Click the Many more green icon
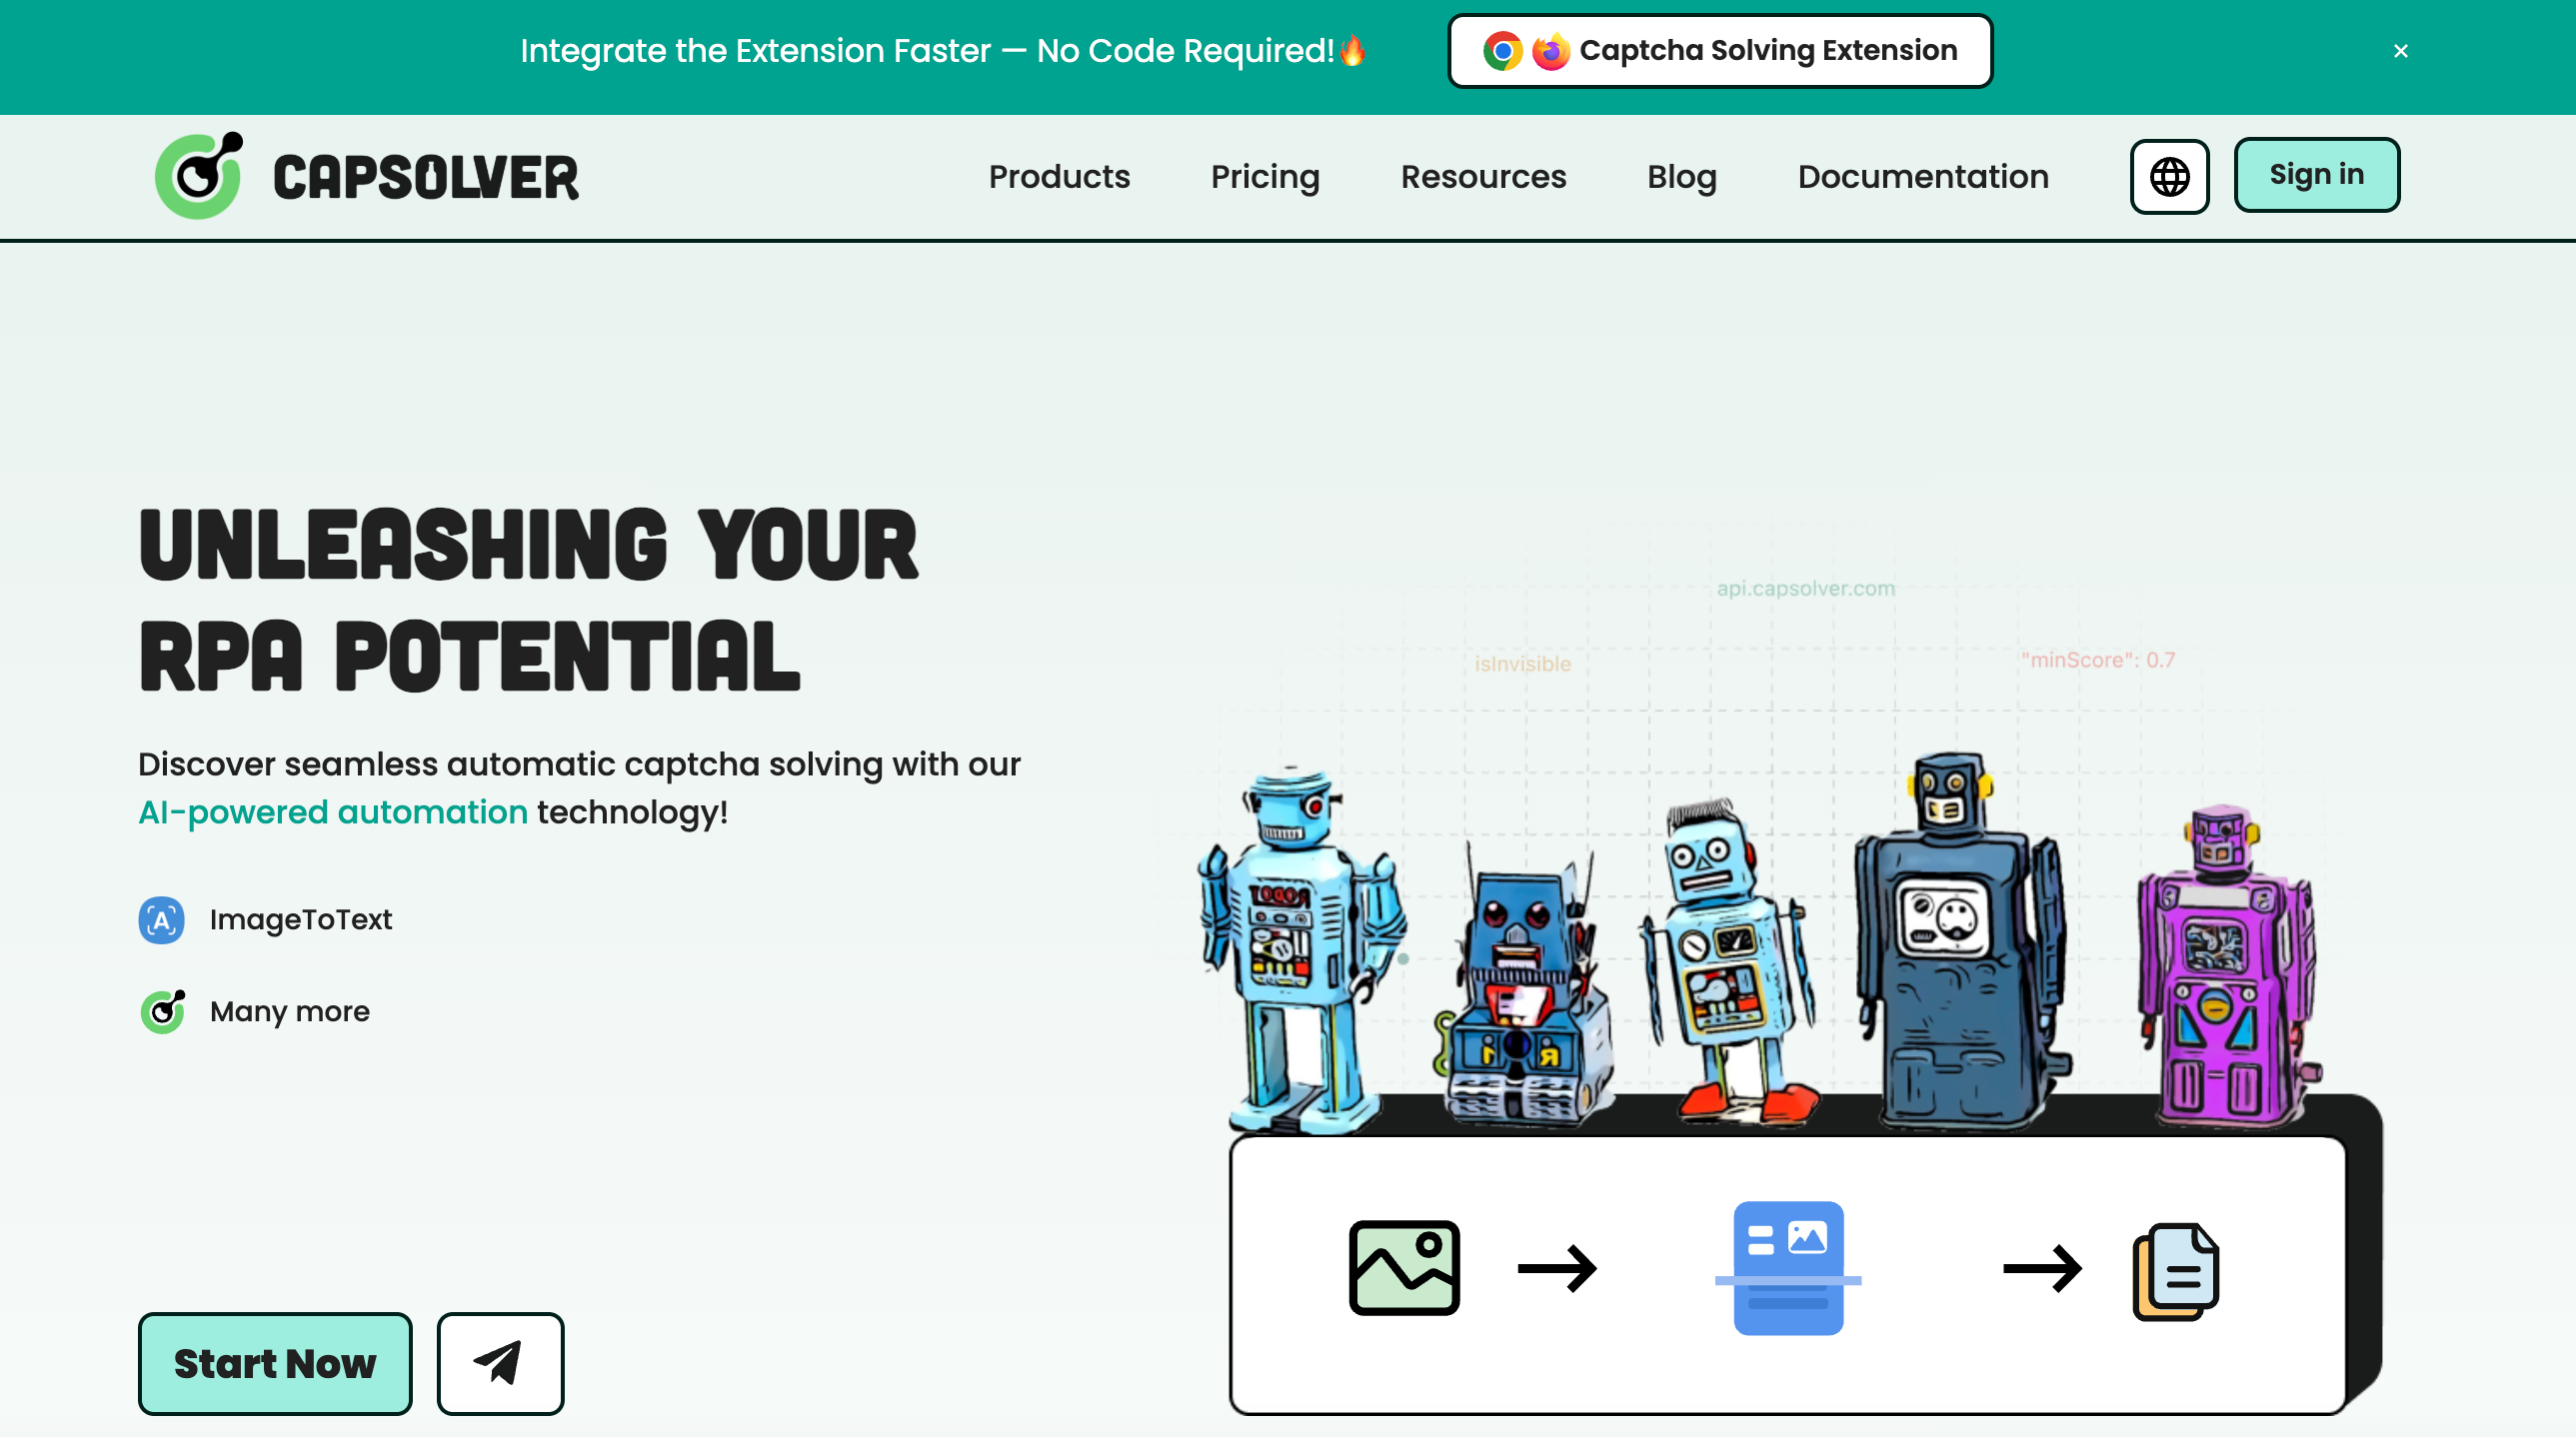 pos(162,1012)
